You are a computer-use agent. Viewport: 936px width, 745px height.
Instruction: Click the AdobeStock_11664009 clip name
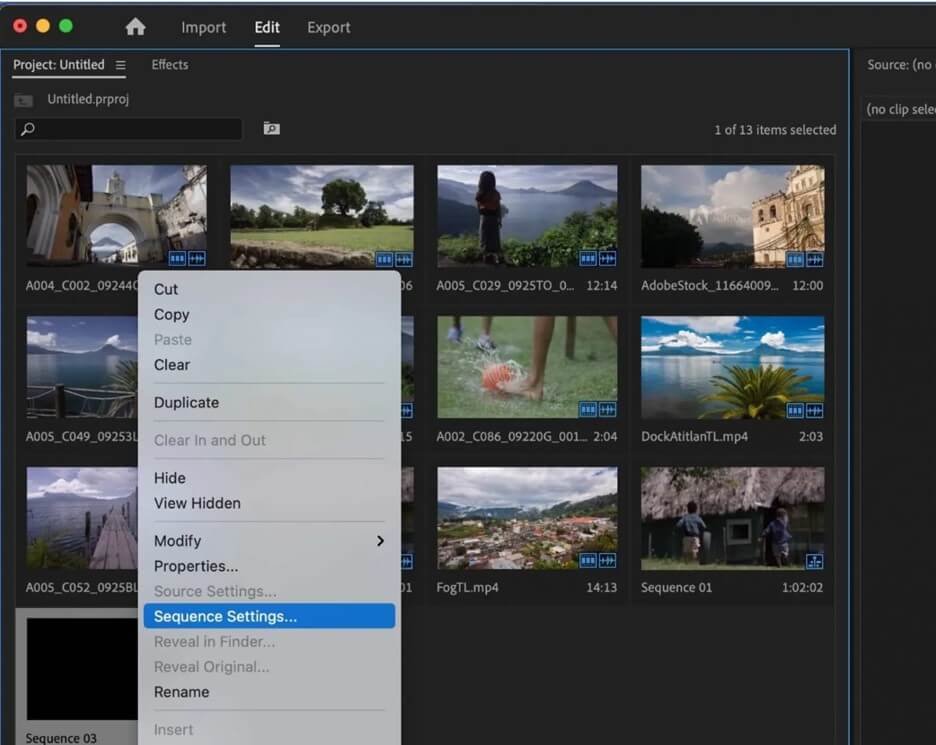(710, 285)
